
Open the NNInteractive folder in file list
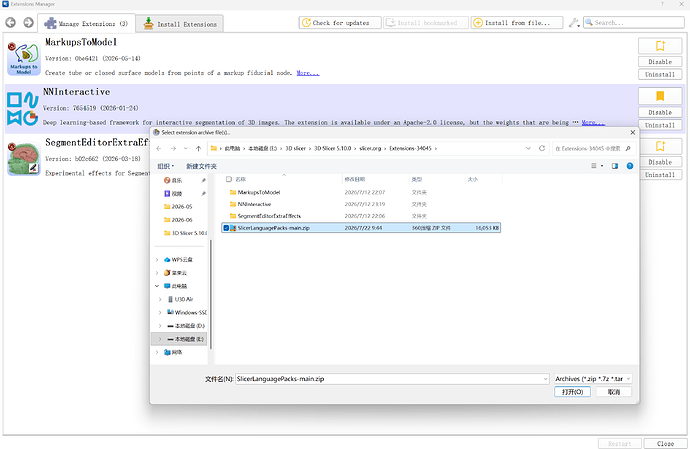254,204
